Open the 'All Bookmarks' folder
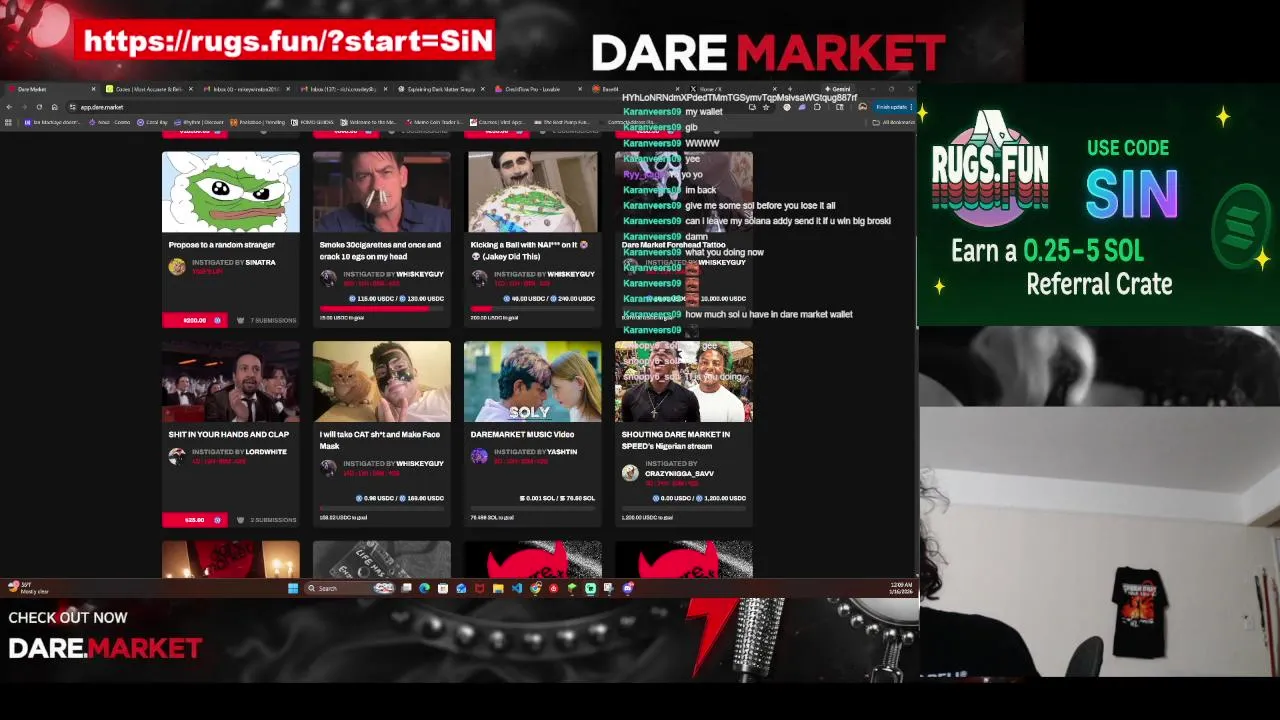1280x720 pixels. point(894,122)
